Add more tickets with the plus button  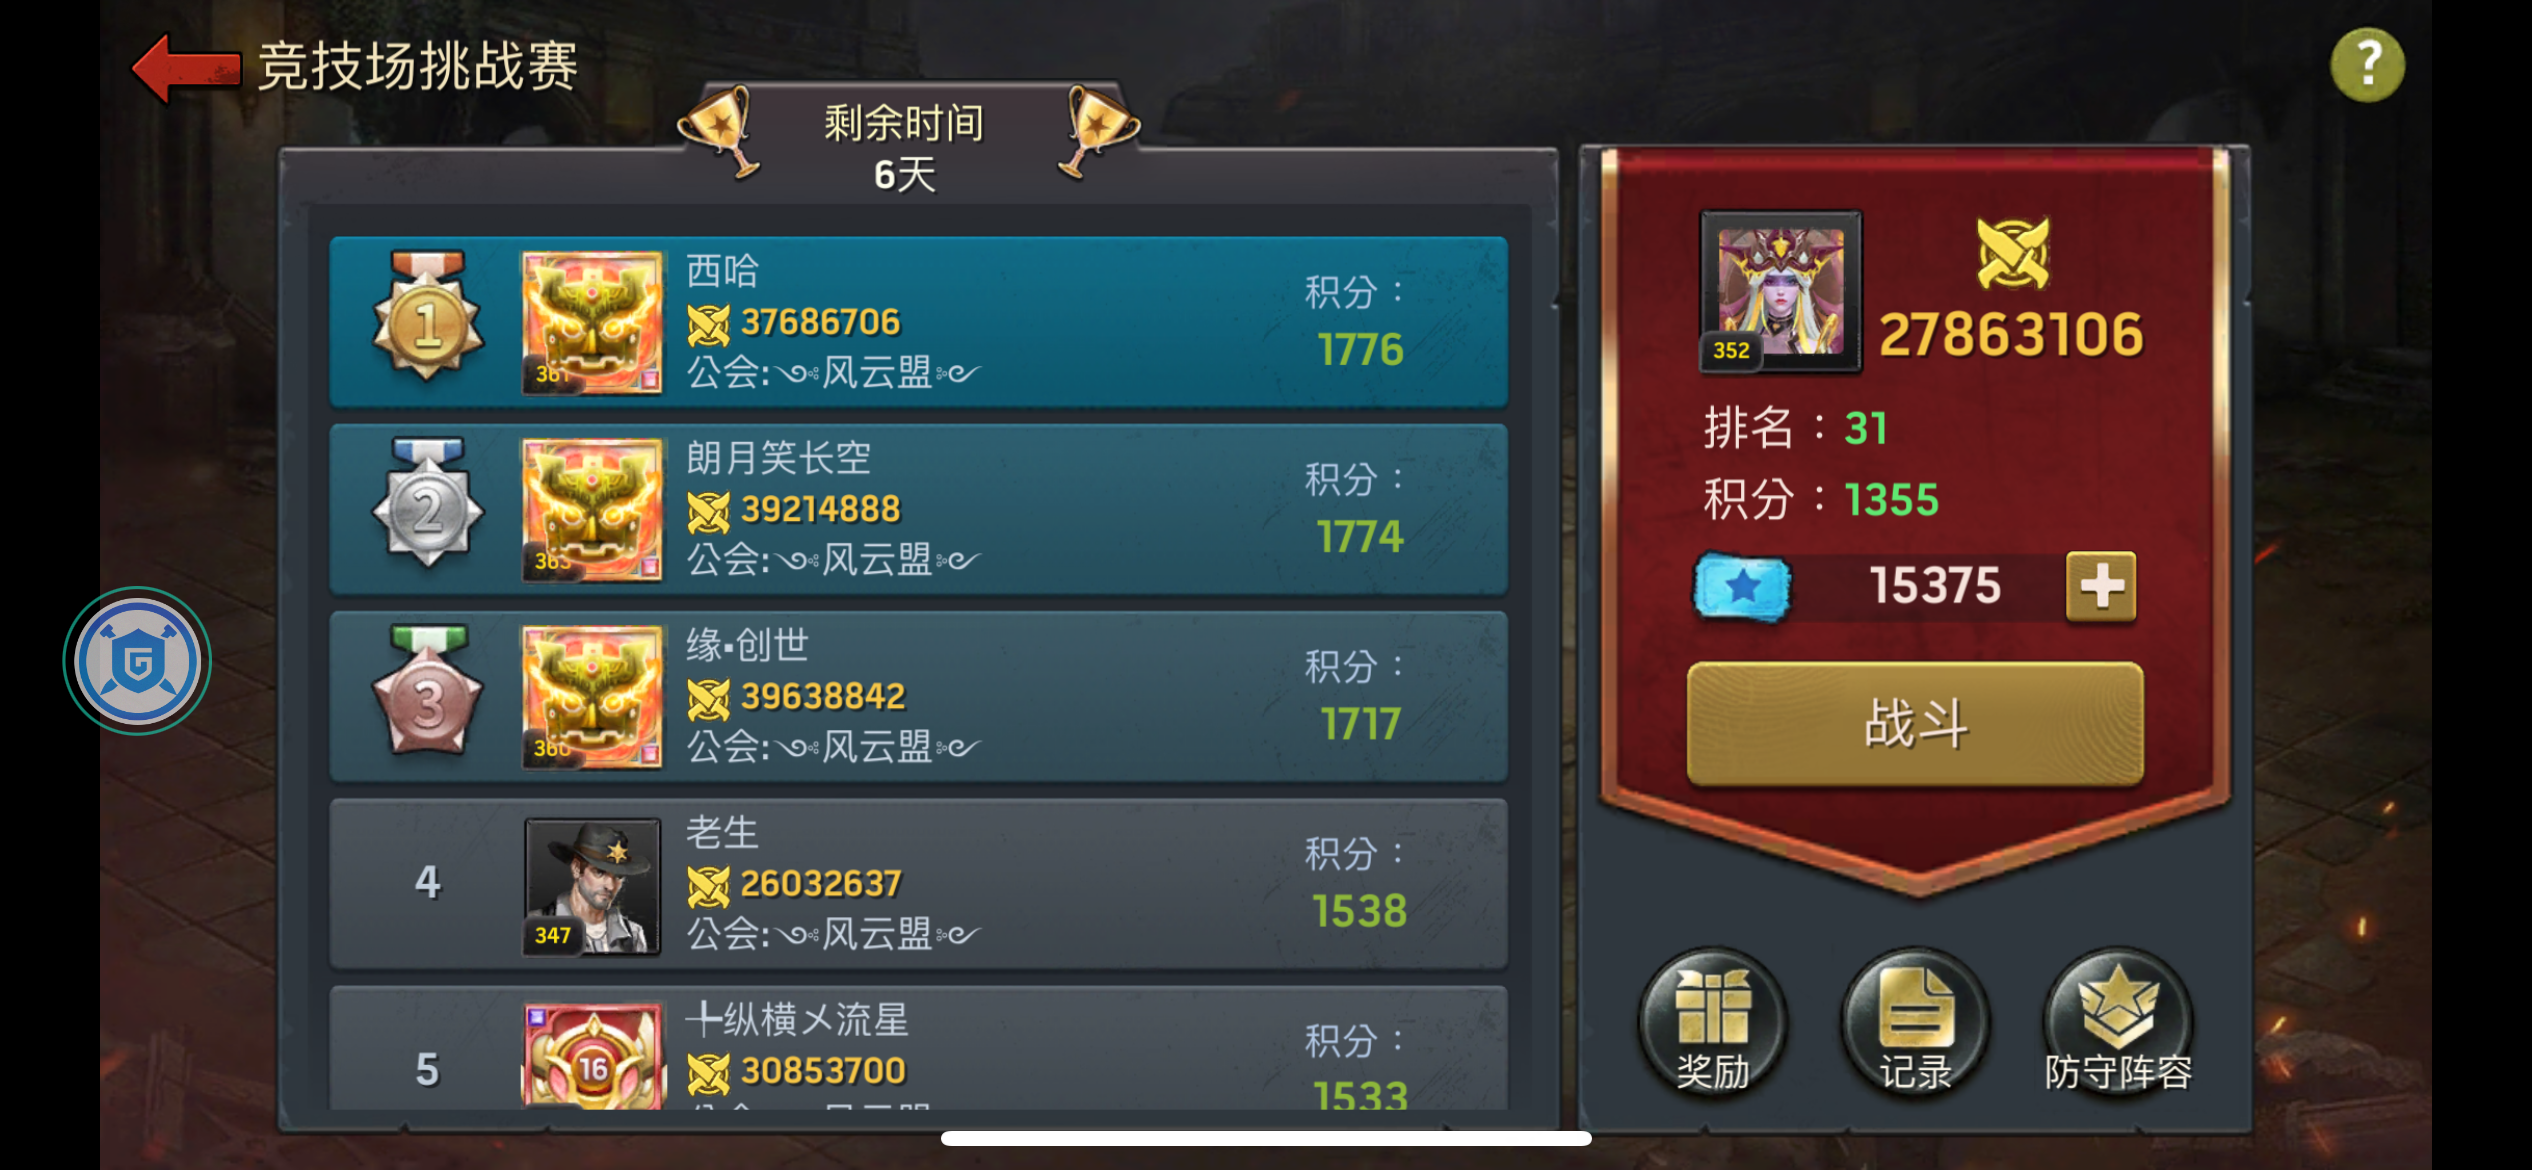[x=2101, y=586]
